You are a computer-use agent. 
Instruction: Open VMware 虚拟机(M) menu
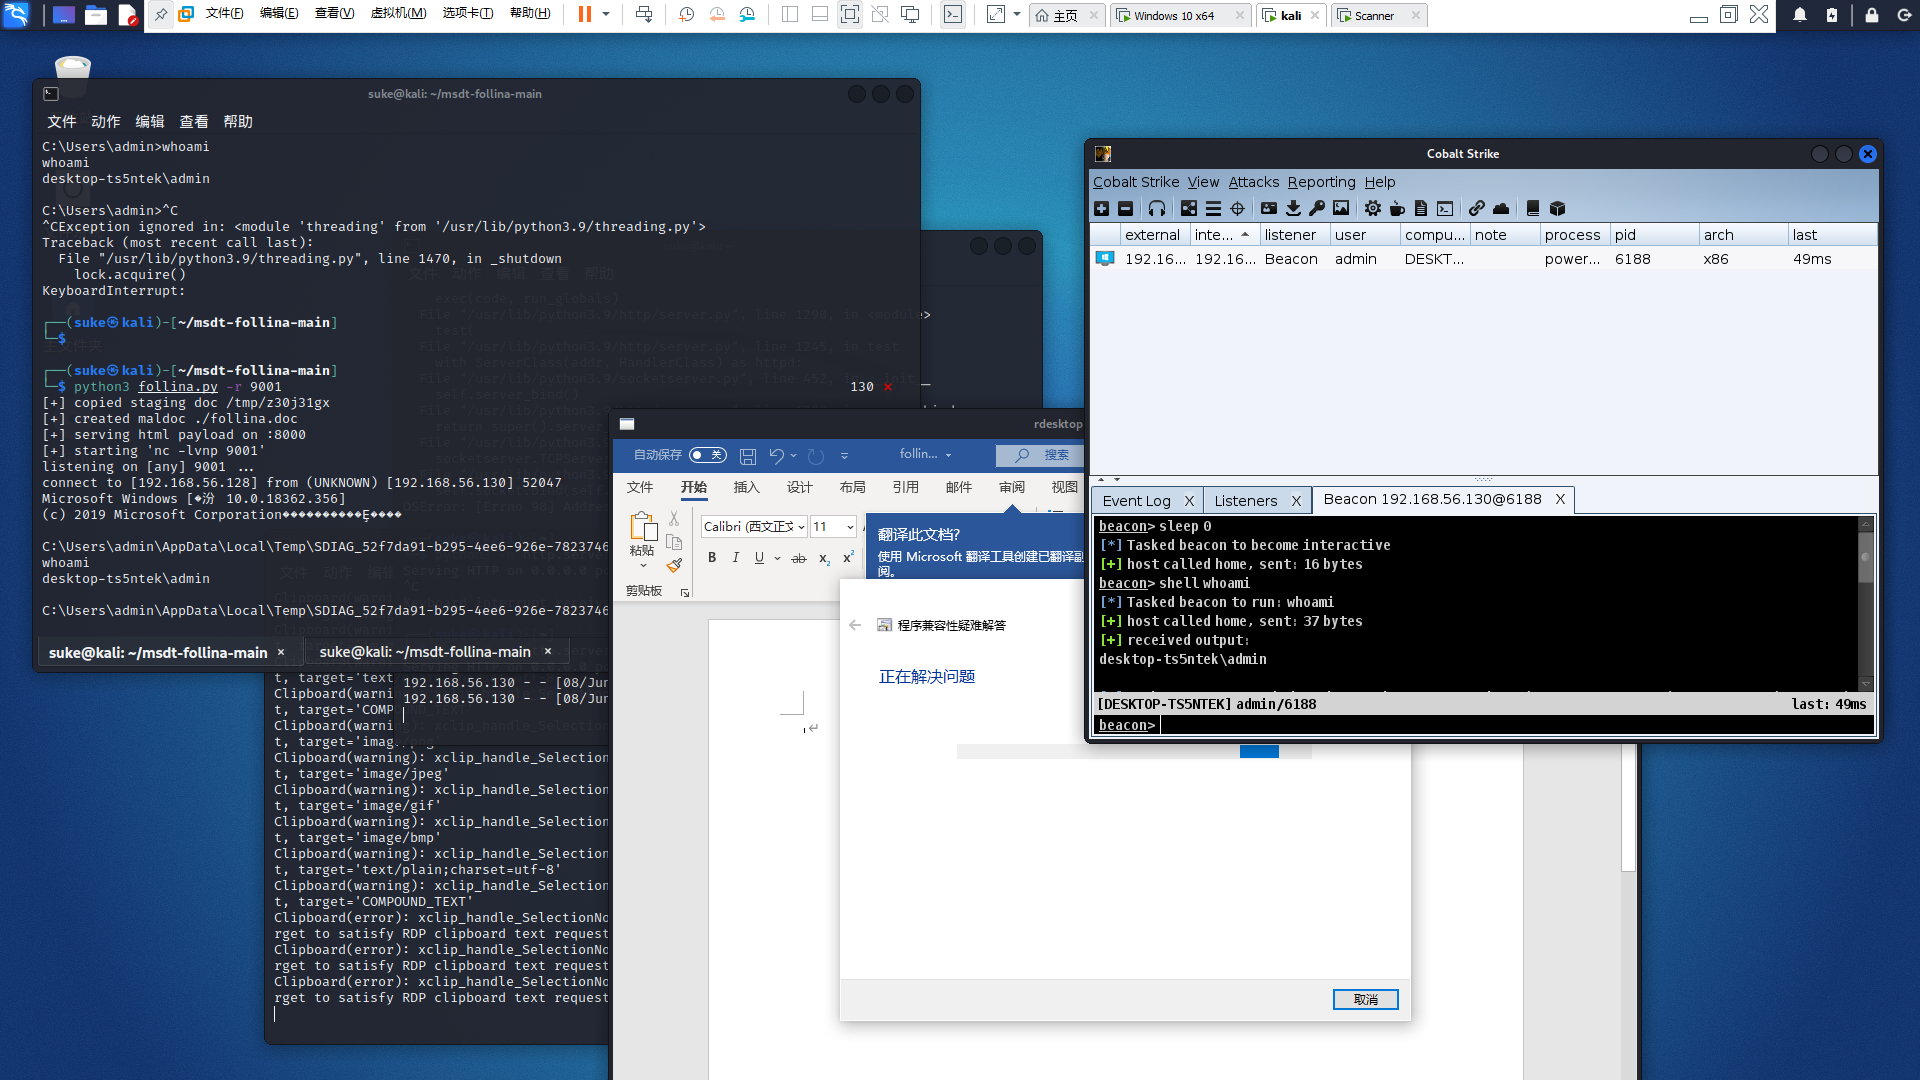(x=398, y=14)
